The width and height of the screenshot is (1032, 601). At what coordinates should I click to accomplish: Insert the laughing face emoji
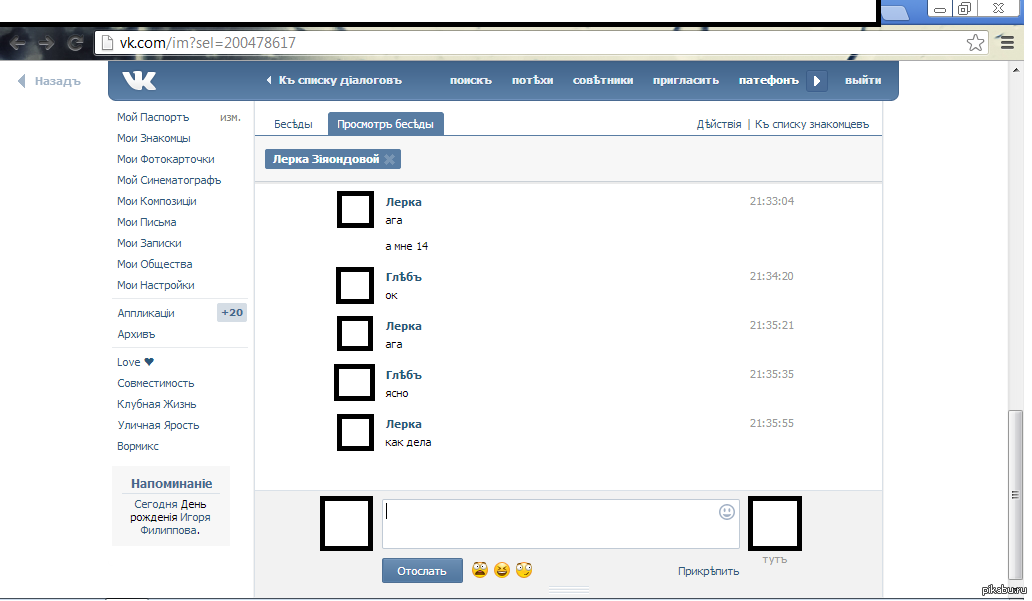tap(502, 570)
